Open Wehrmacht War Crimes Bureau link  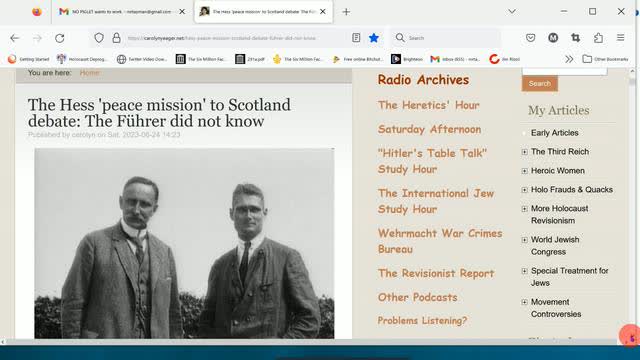click(440, 241)
